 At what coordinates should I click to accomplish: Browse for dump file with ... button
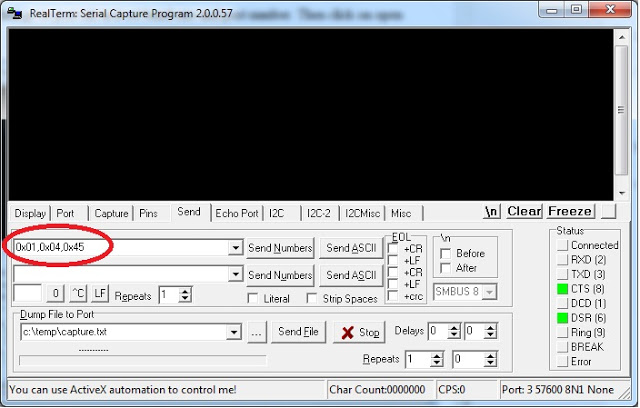pos(257,332)
